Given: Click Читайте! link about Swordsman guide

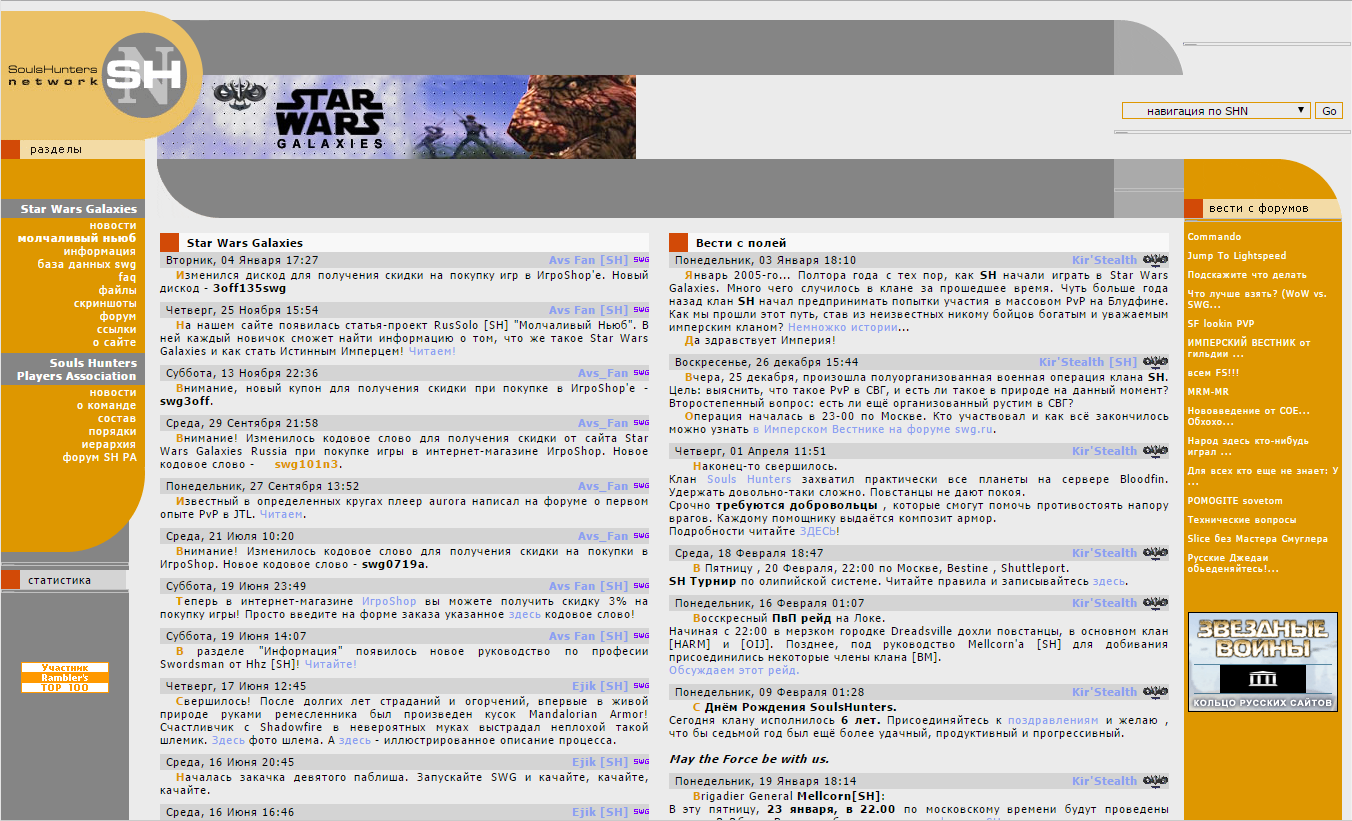Looking at the screenshot, I should point(331,664).
